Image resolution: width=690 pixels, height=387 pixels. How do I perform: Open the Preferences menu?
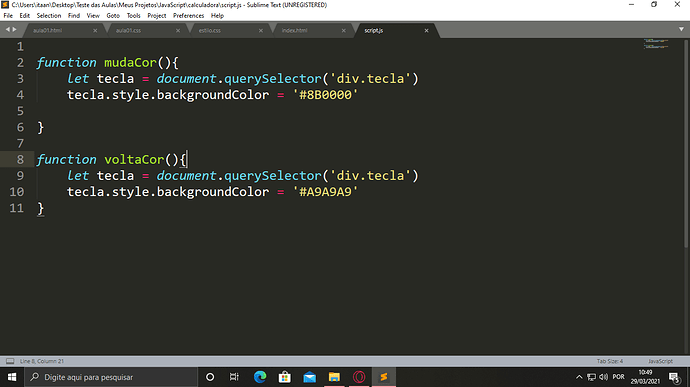tap(188, 15)
